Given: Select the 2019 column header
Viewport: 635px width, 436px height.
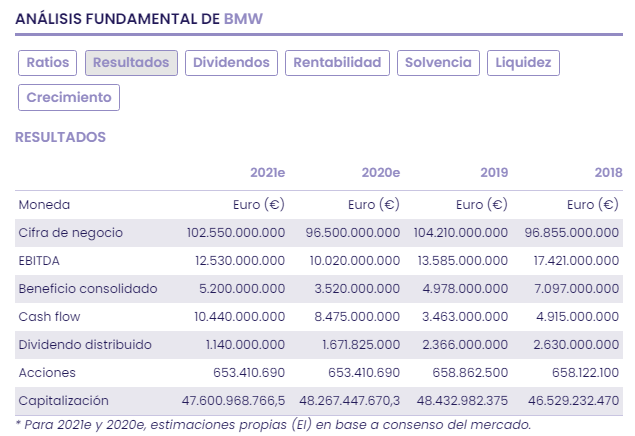Looking at the screenshot, I should (494, 172).
